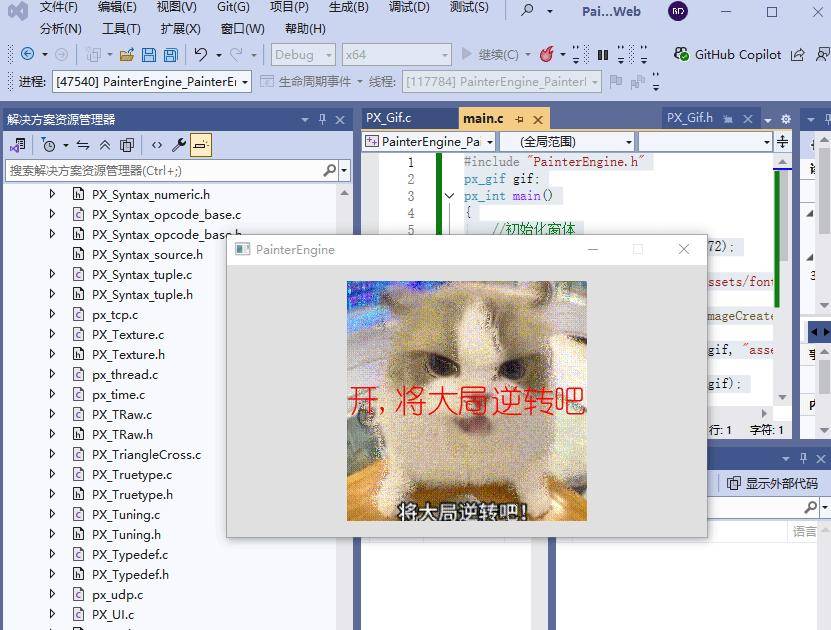Open the 帮助(H) menu
The height and width of the screenshot is (630, 831).
pos(305,29)
